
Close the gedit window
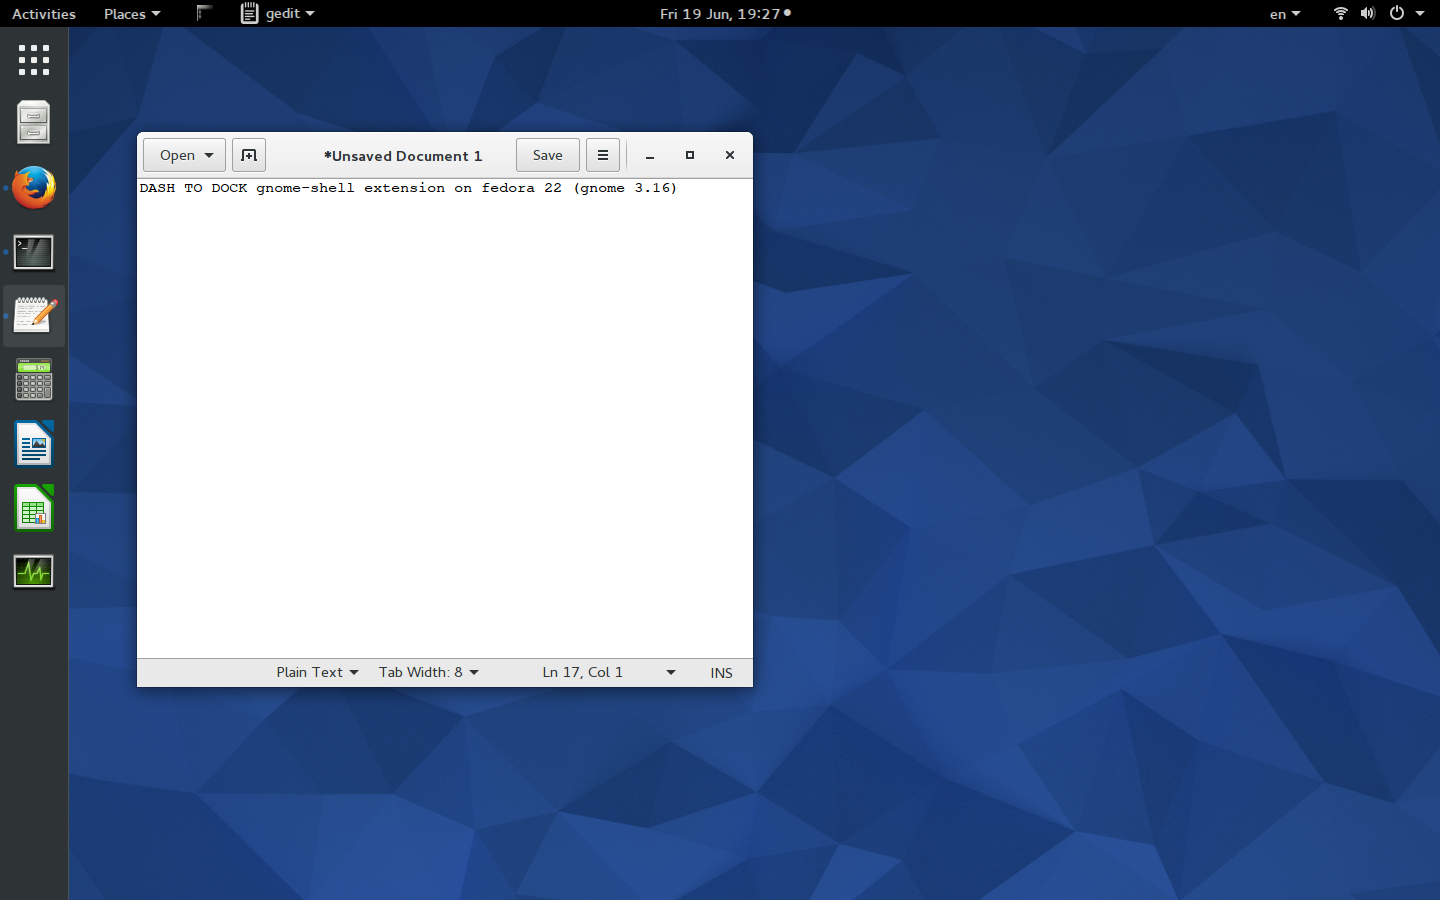click(730, 156)
